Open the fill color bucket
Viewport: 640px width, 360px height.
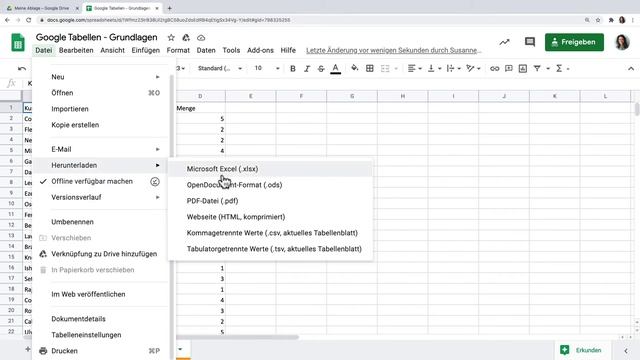point(355,69)
